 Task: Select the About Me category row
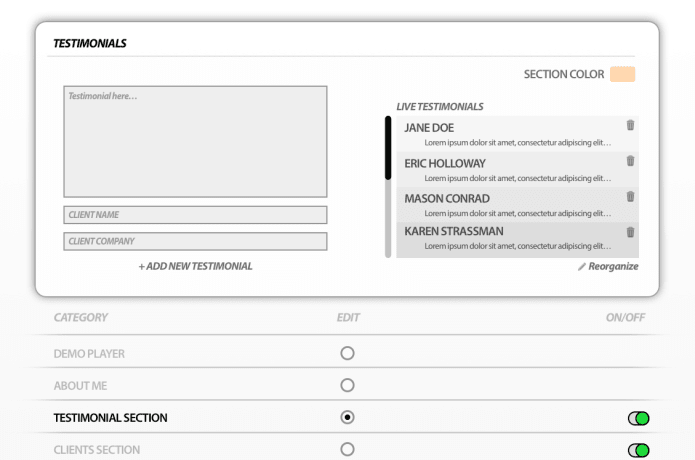[80, 386]
